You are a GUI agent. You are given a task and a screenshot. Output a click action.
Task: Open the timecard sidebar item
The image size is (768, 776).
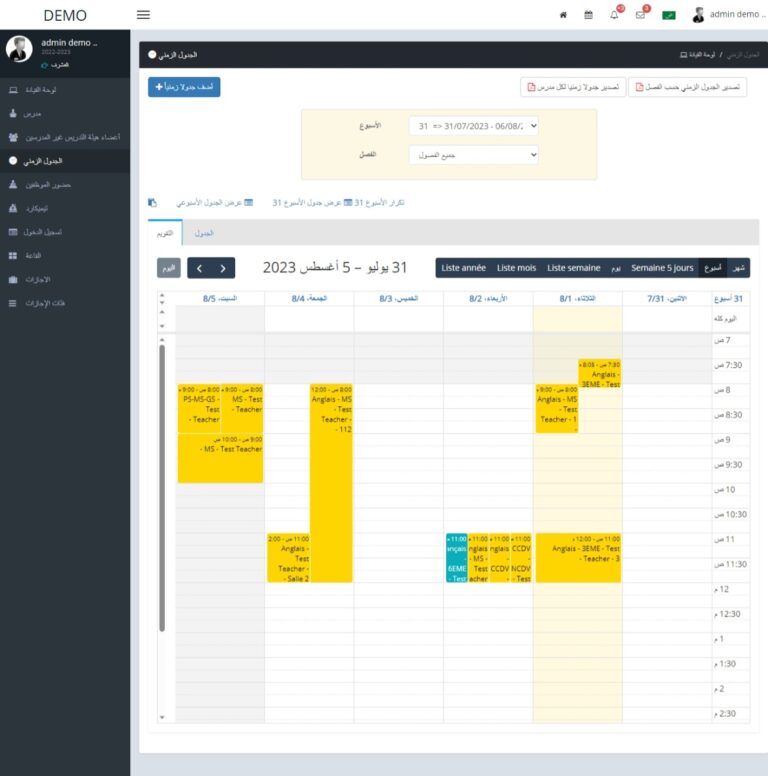click(65, 208)
